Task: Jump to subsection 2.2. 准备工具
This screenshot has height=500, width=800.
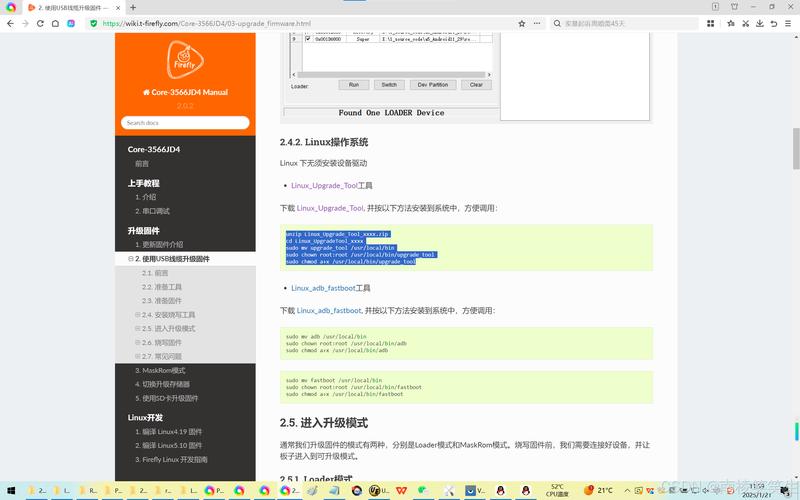Action: [x=161, y=287]
